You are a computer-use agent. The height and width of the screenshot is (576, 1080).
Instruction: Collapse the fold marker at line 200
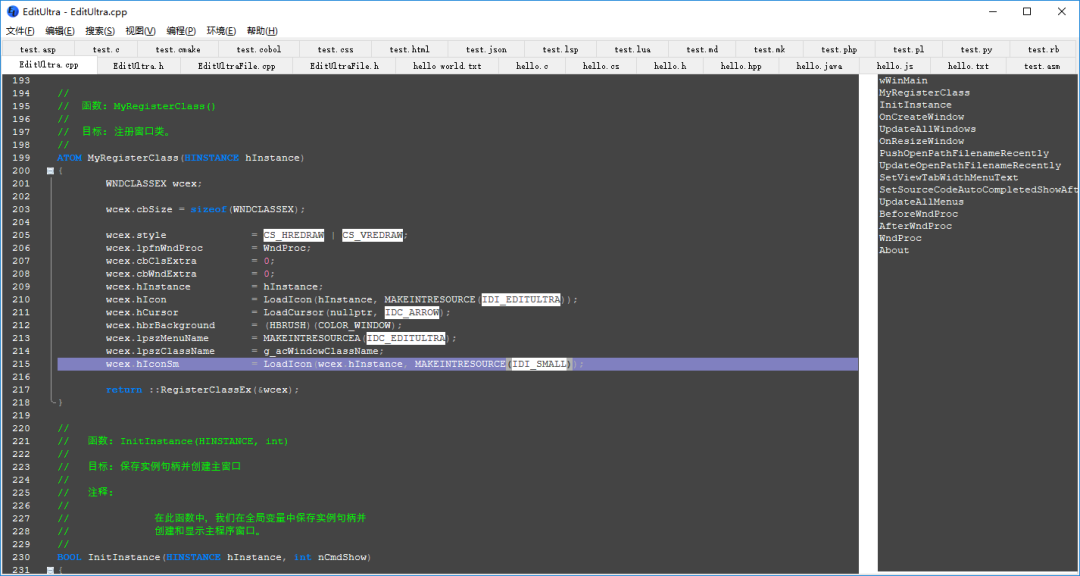coord(50,171)
